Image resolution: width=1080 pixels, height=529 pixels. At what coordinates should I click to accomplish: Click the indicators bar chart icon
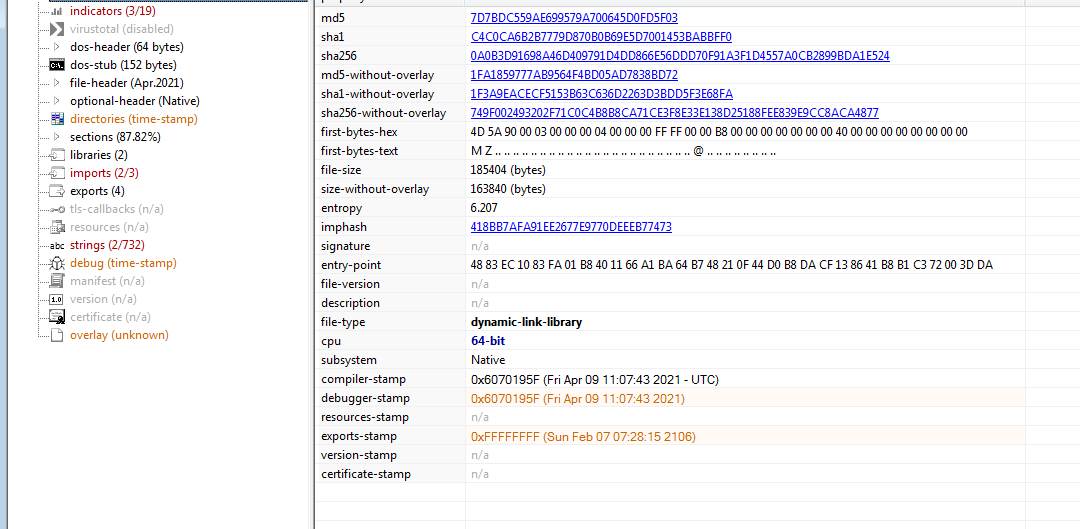pyautogui.click(x=57, y=11)
